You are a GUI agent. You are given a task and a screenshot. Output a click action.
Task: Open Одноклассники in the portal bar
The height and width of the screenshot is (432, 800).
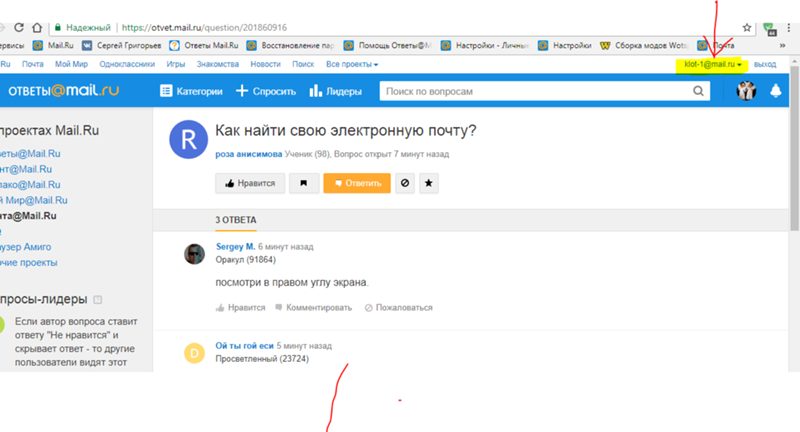coord(127,64)
